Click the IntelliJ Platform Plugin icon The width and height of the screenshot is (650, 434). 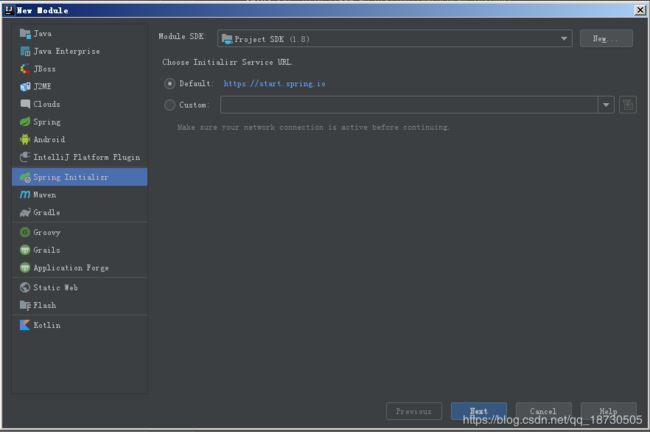[x=25, y=157]
